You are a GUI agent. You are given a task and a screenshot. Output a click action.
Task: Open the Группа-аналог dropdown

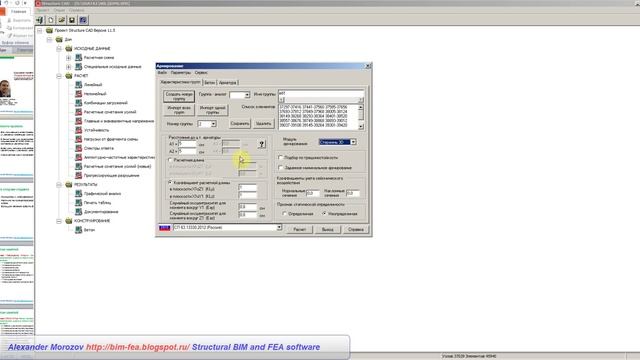tap(247, 95)
